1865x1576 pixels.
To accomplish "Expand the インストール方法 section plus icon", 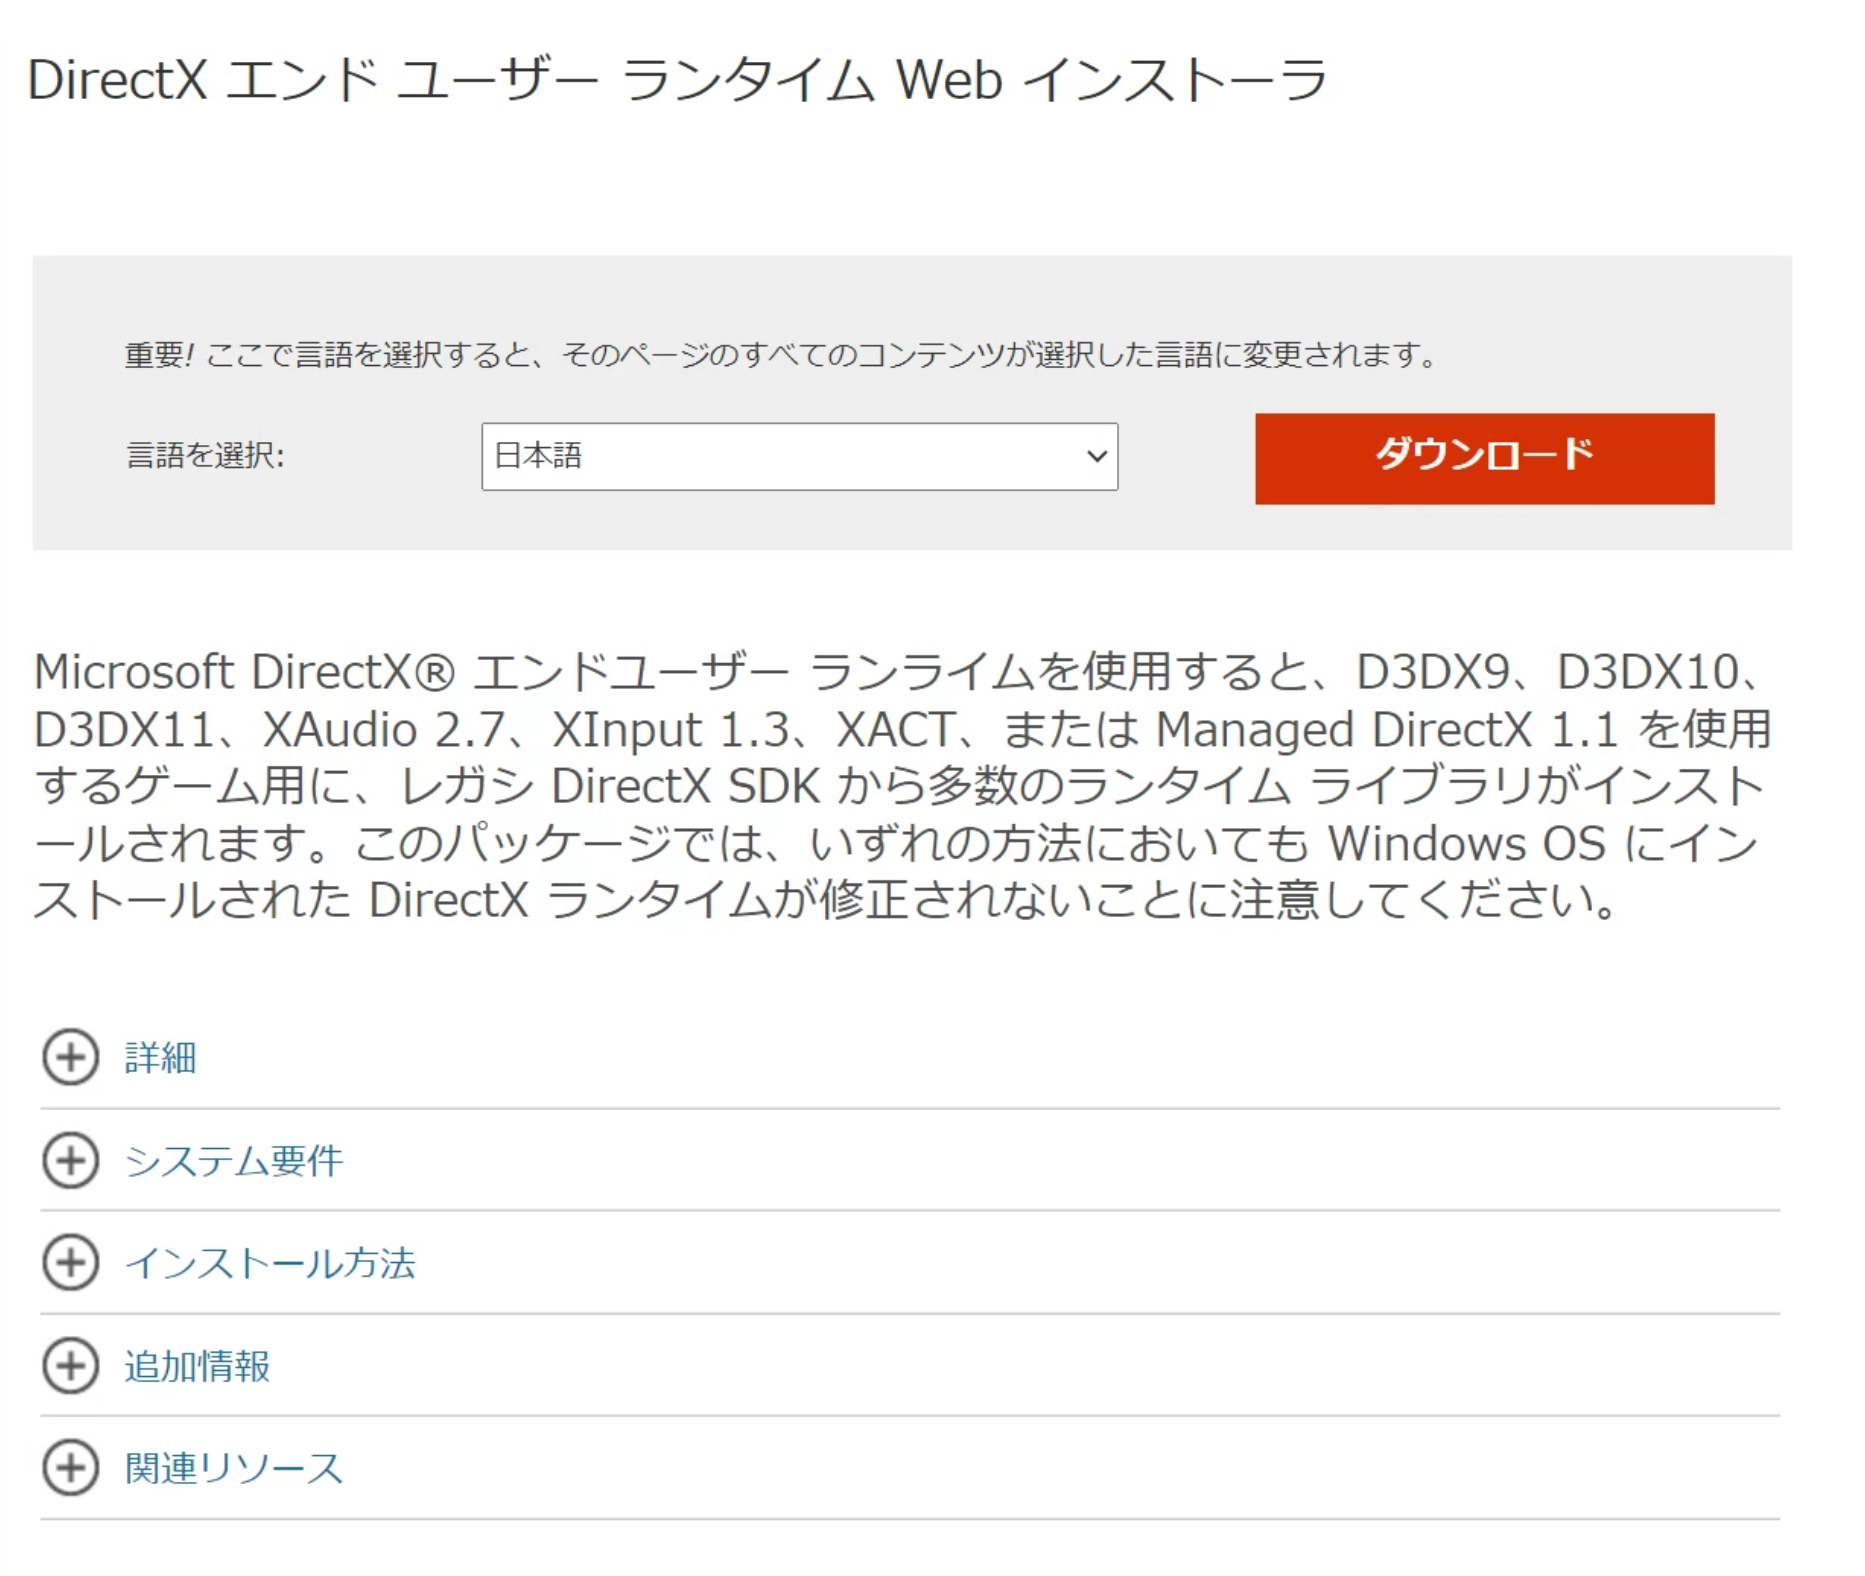I will [x=71, y=1264].
